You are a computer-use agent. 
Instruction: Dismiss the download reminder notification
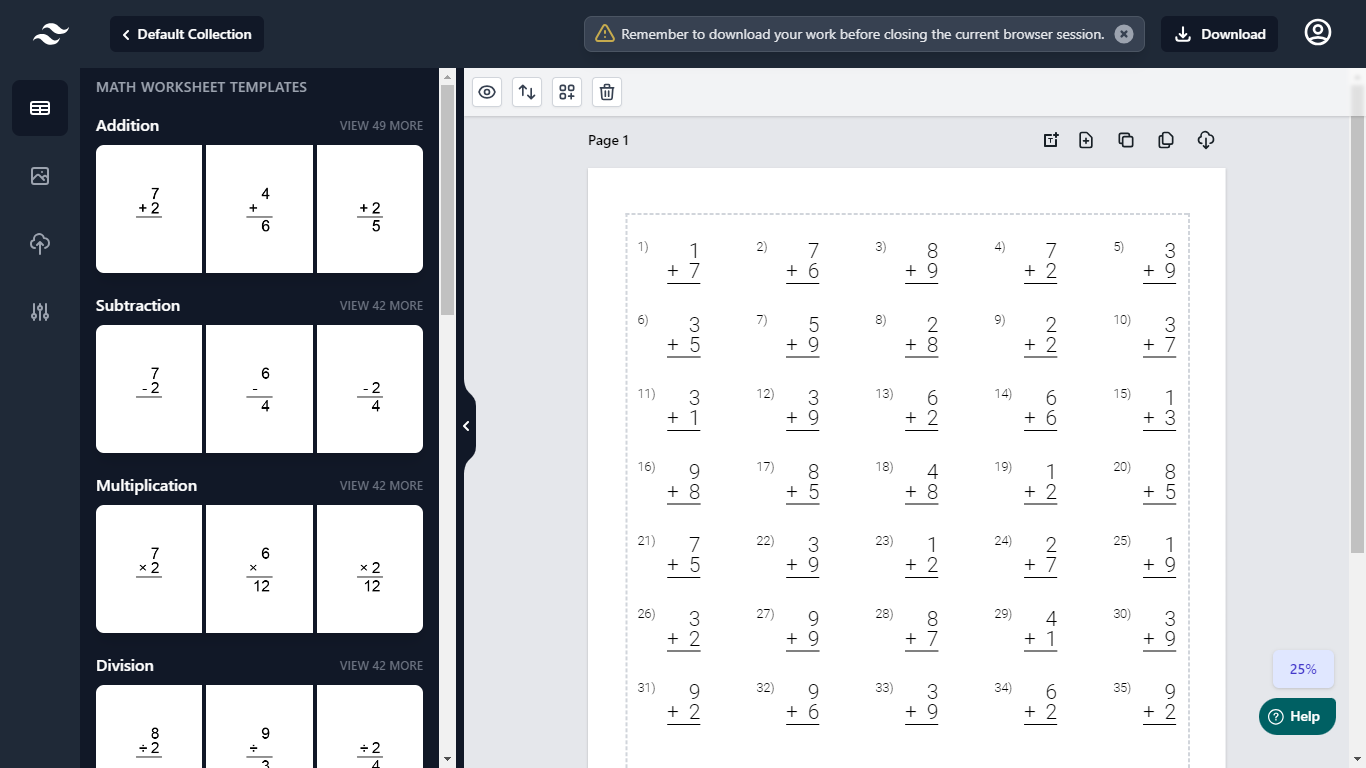[1124, 34]
